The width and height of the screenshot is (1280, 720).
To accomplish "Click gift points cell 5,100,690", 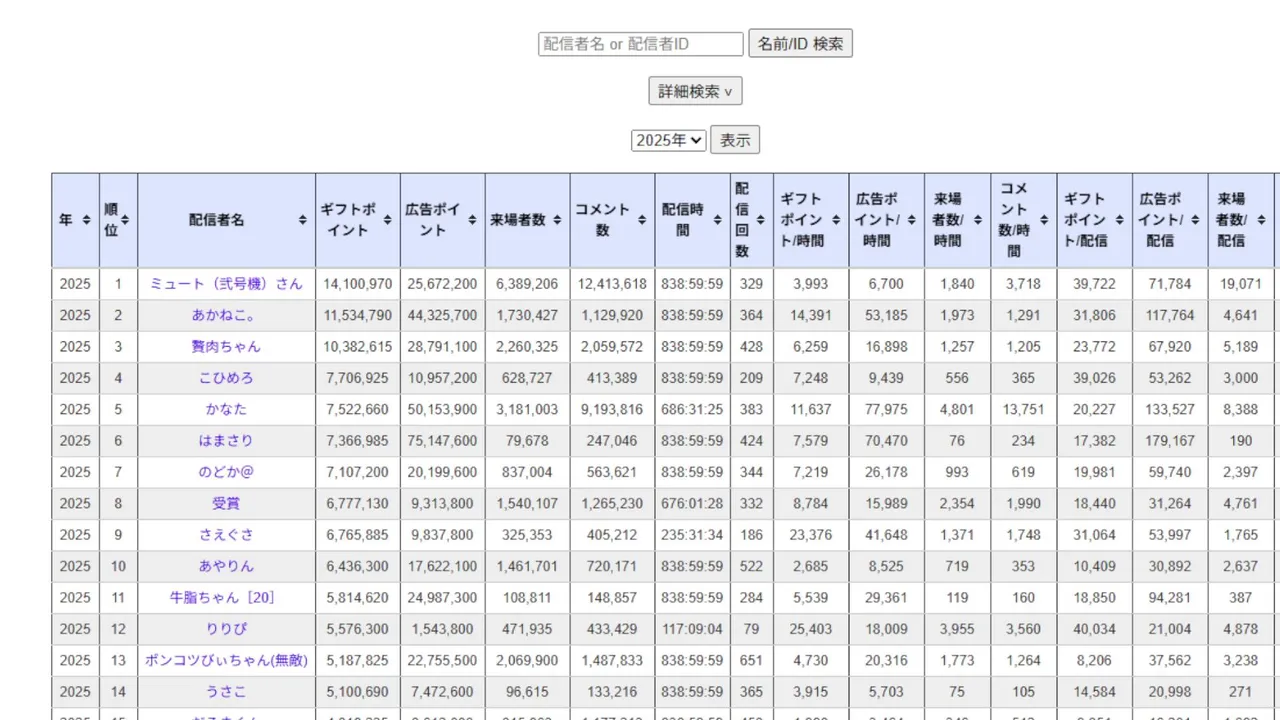I will 358,692.
